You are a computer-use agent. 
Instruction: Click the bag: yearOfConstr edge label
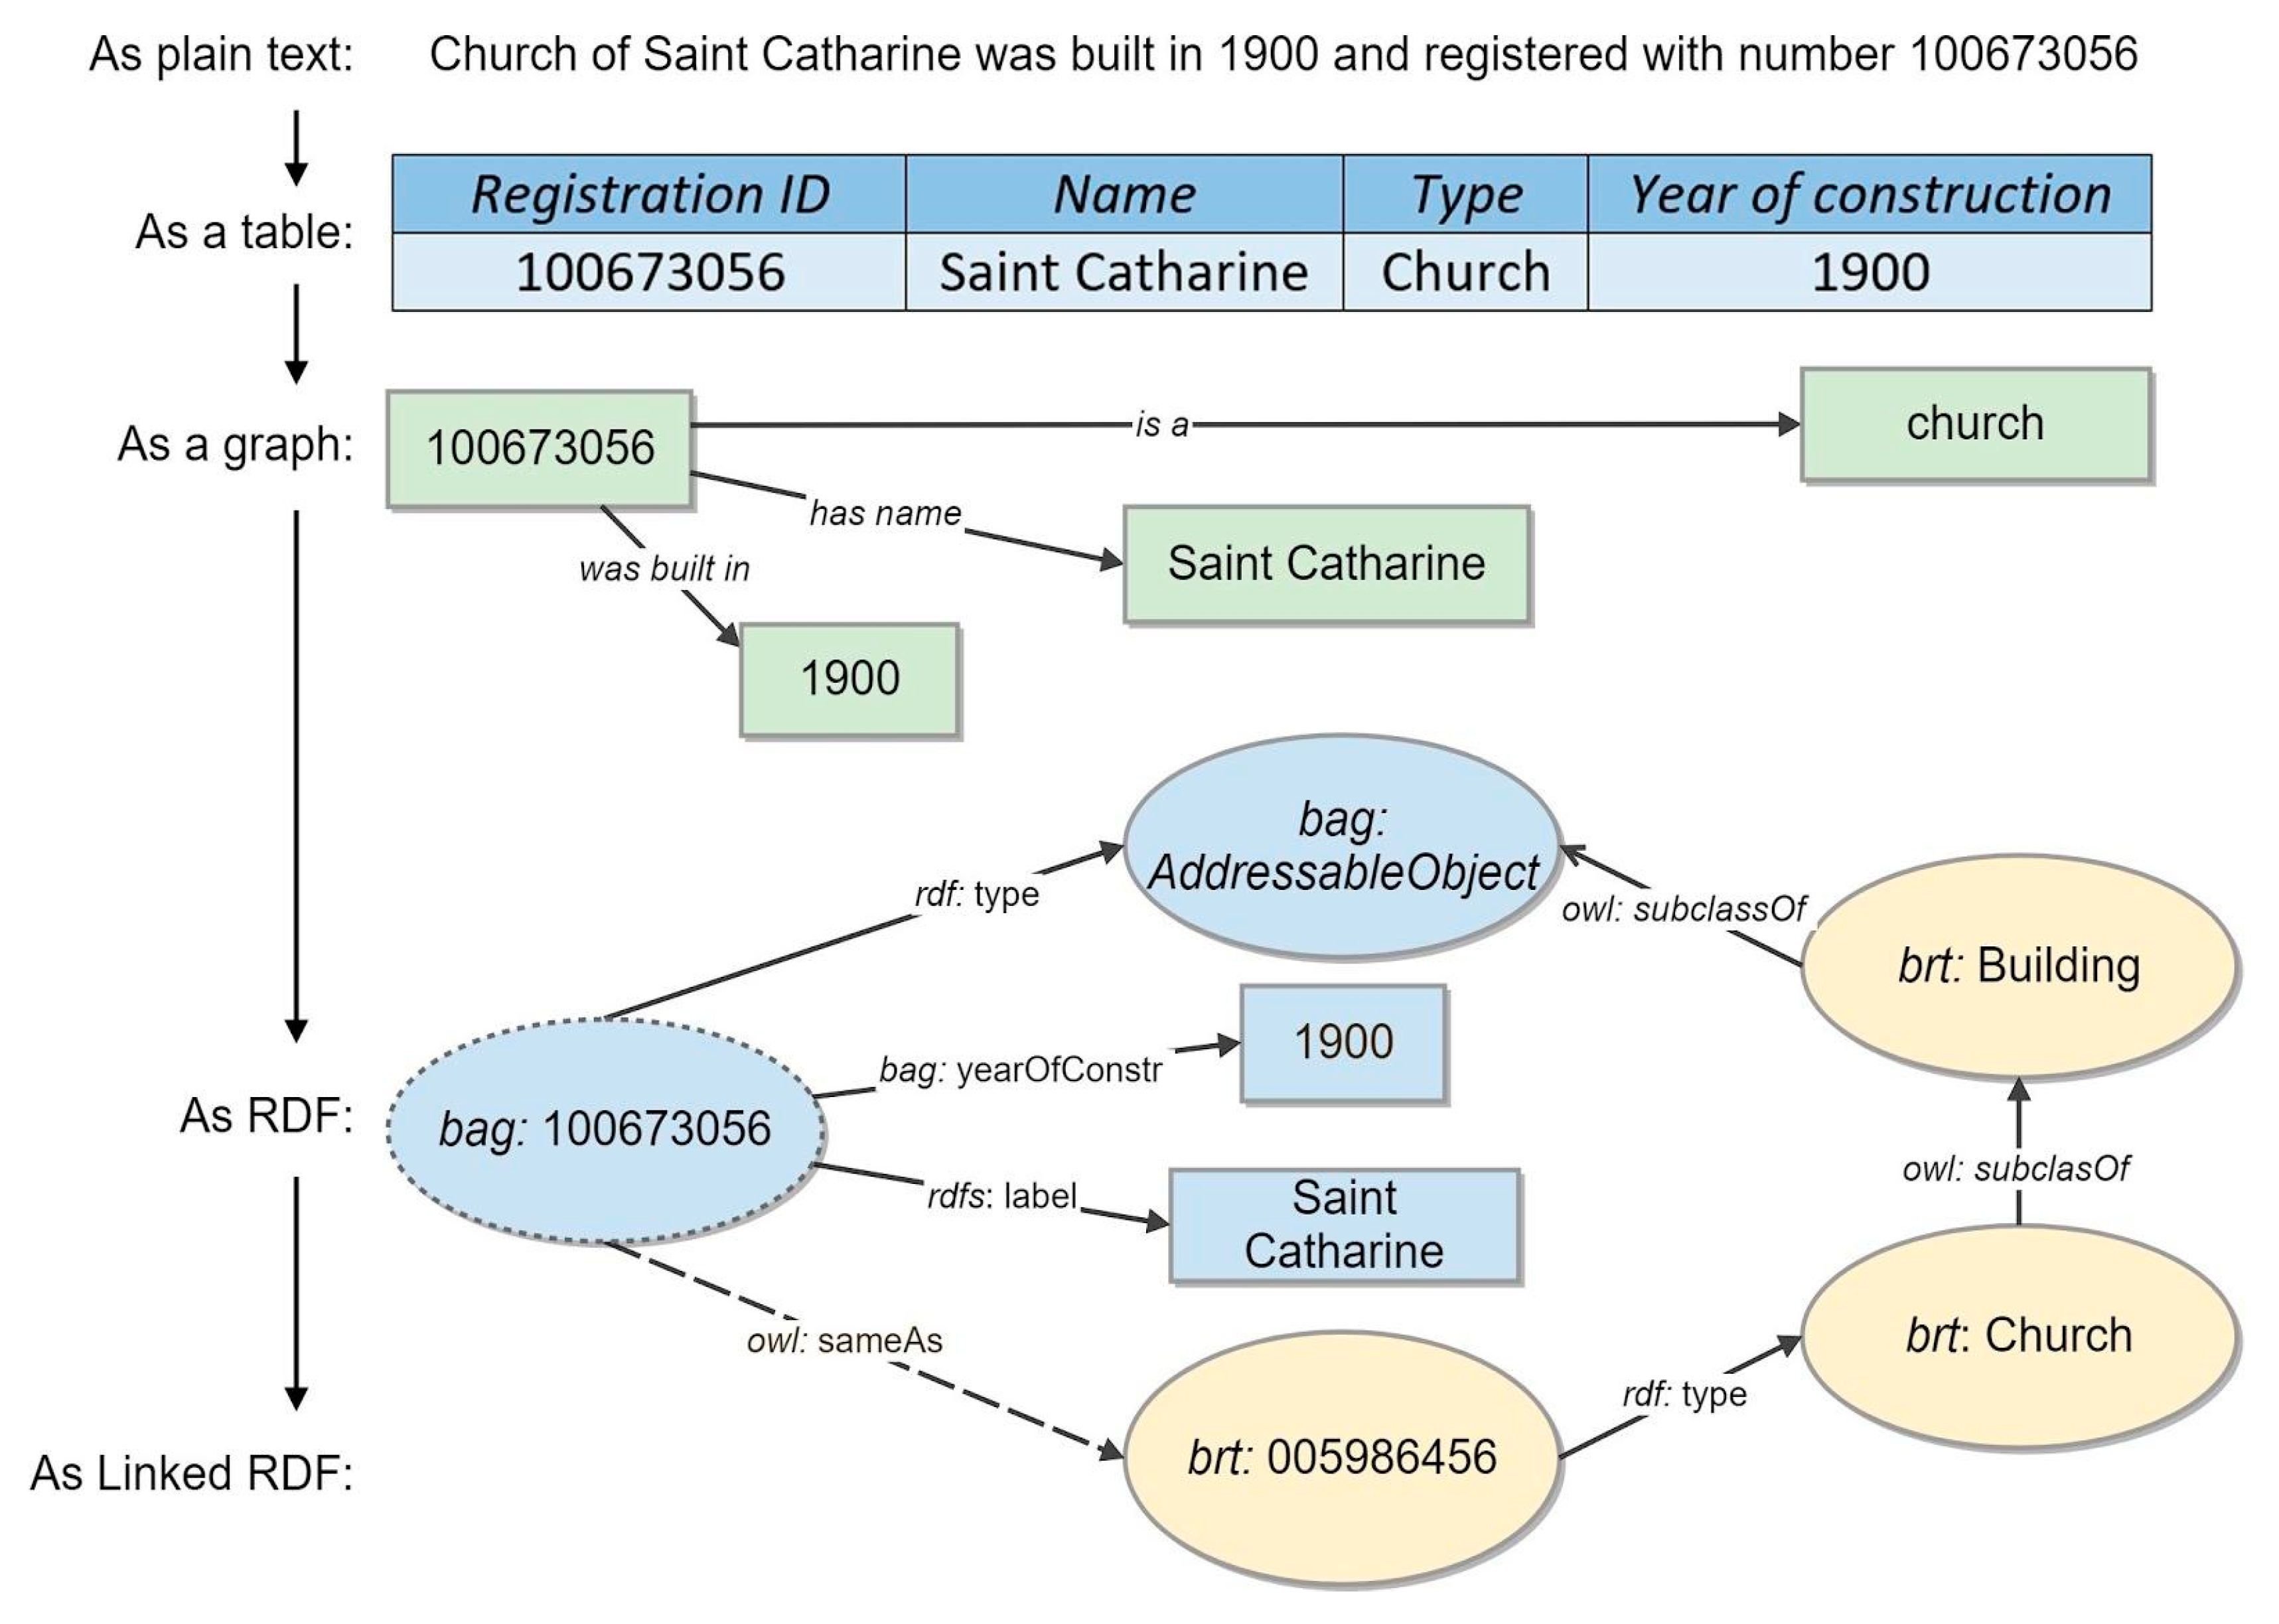(x=1019, y=1071)
